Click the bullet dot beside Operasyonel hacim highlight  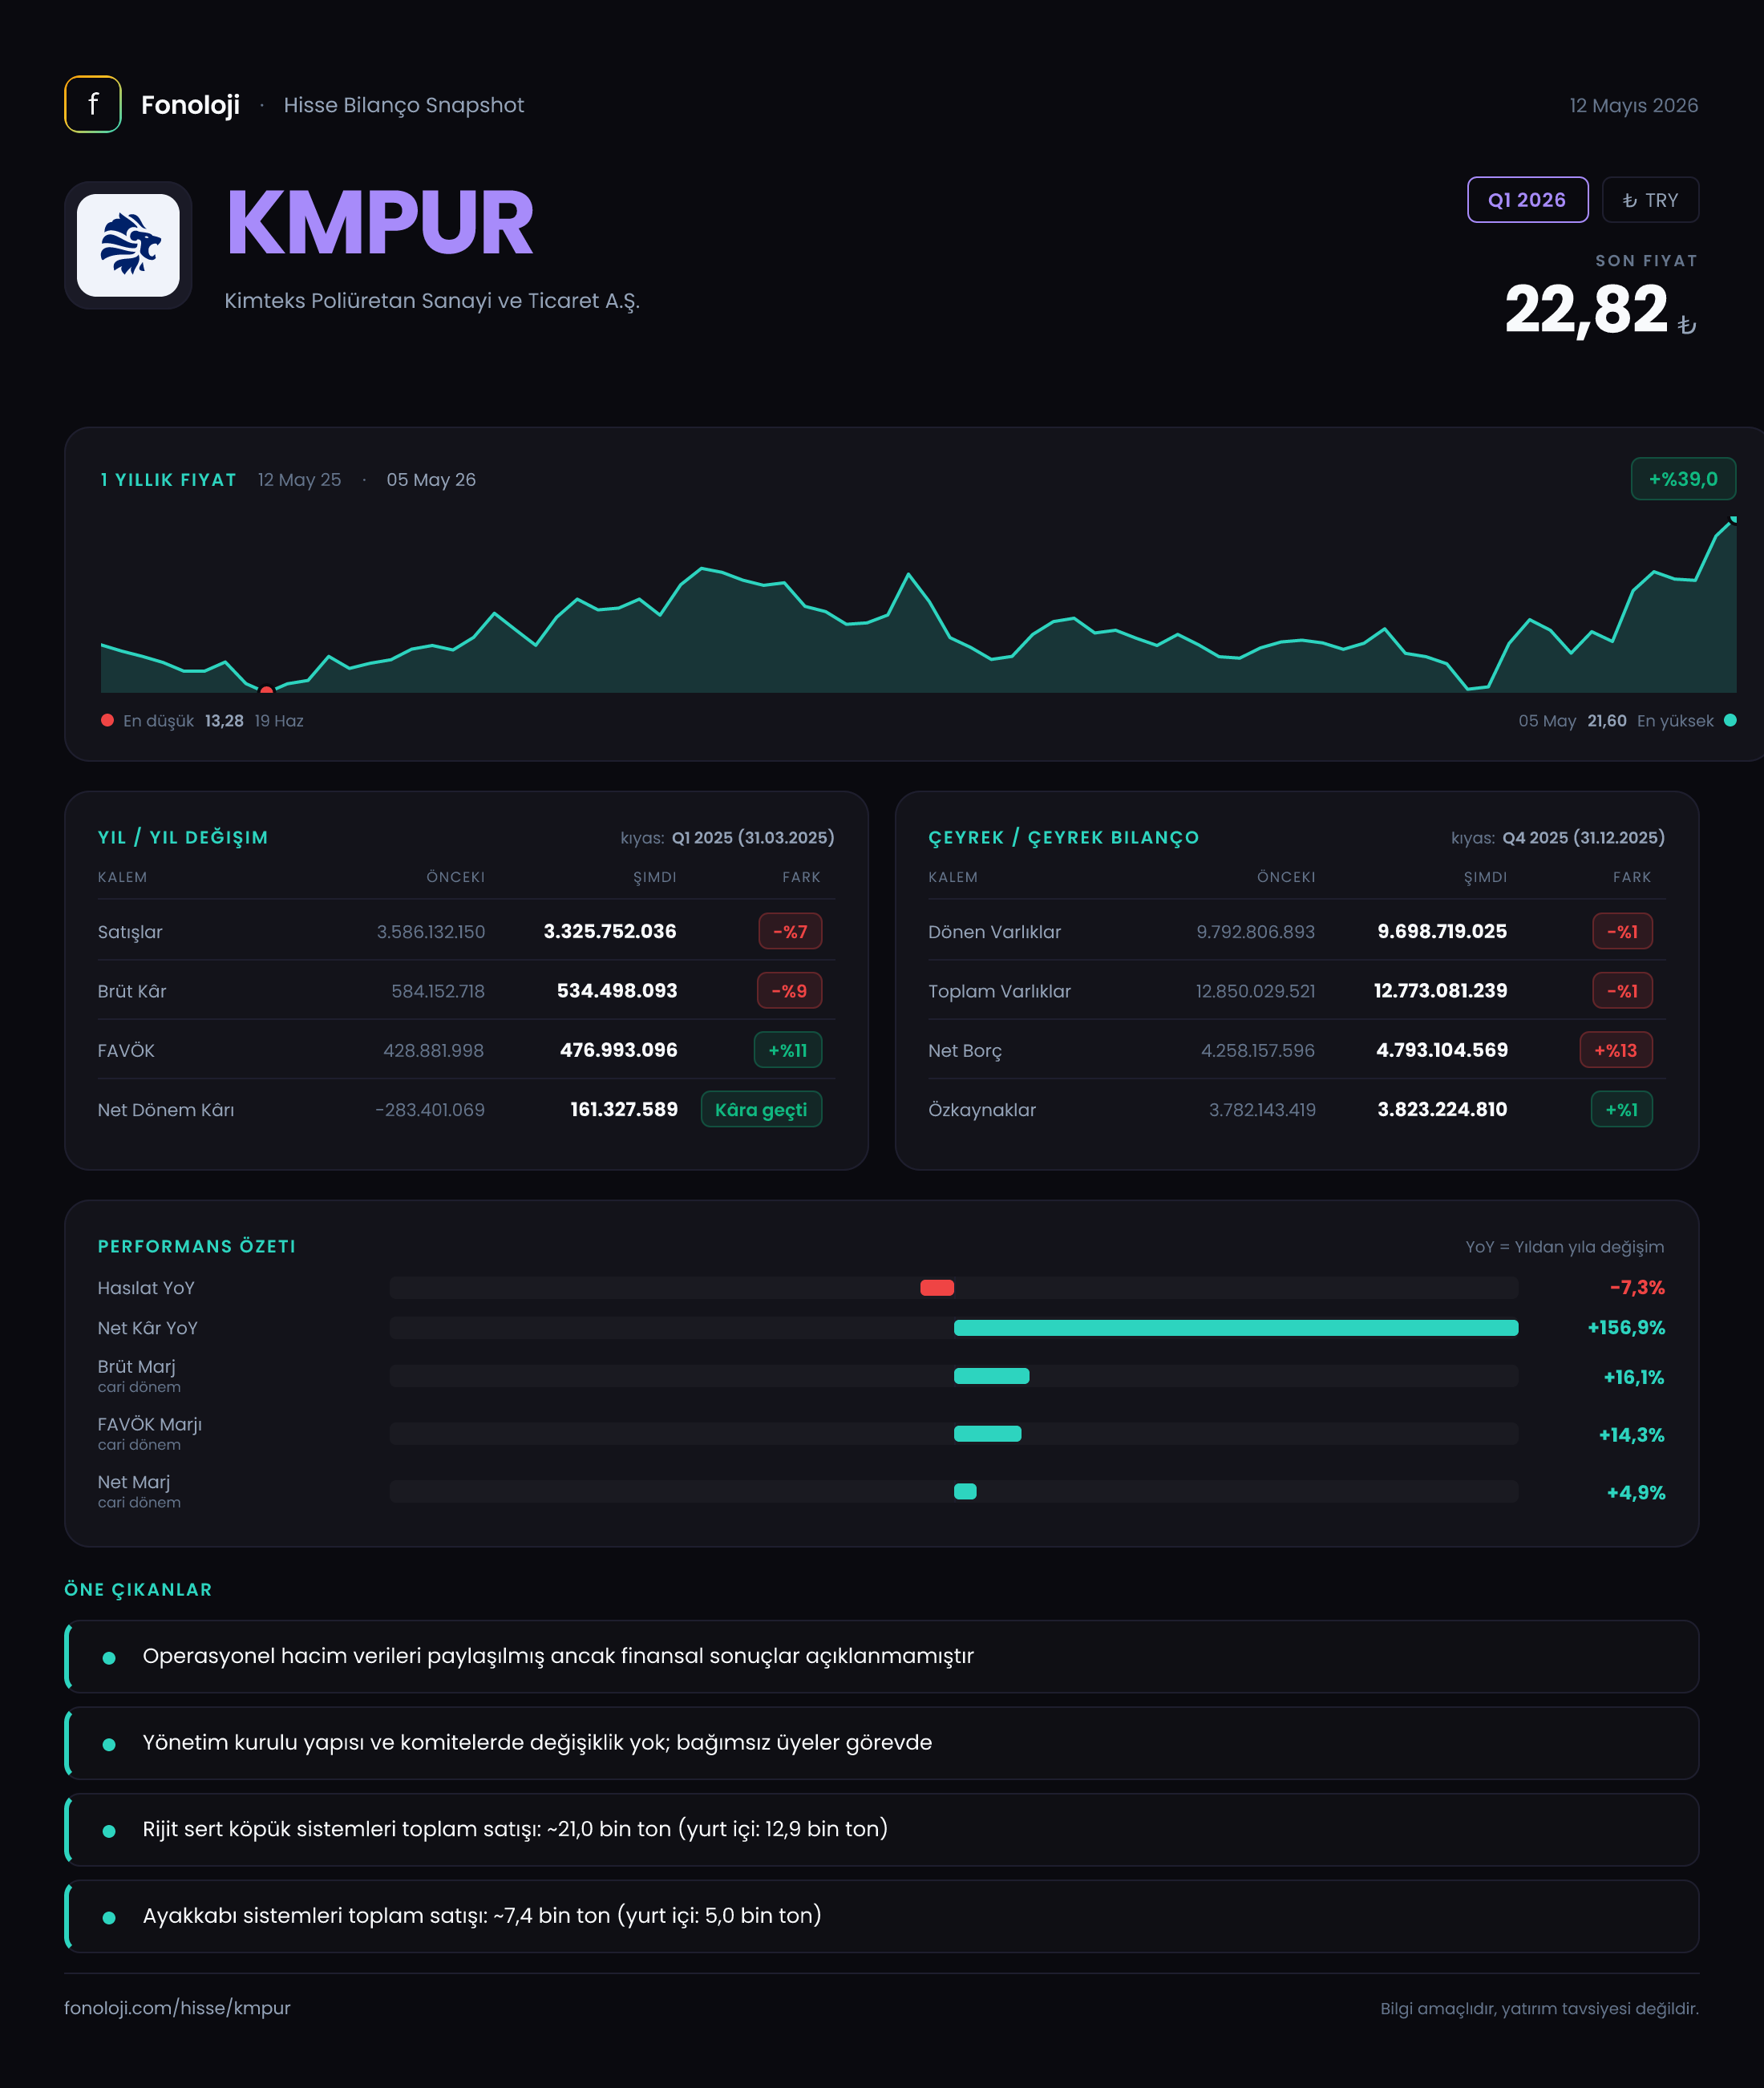109,1658
